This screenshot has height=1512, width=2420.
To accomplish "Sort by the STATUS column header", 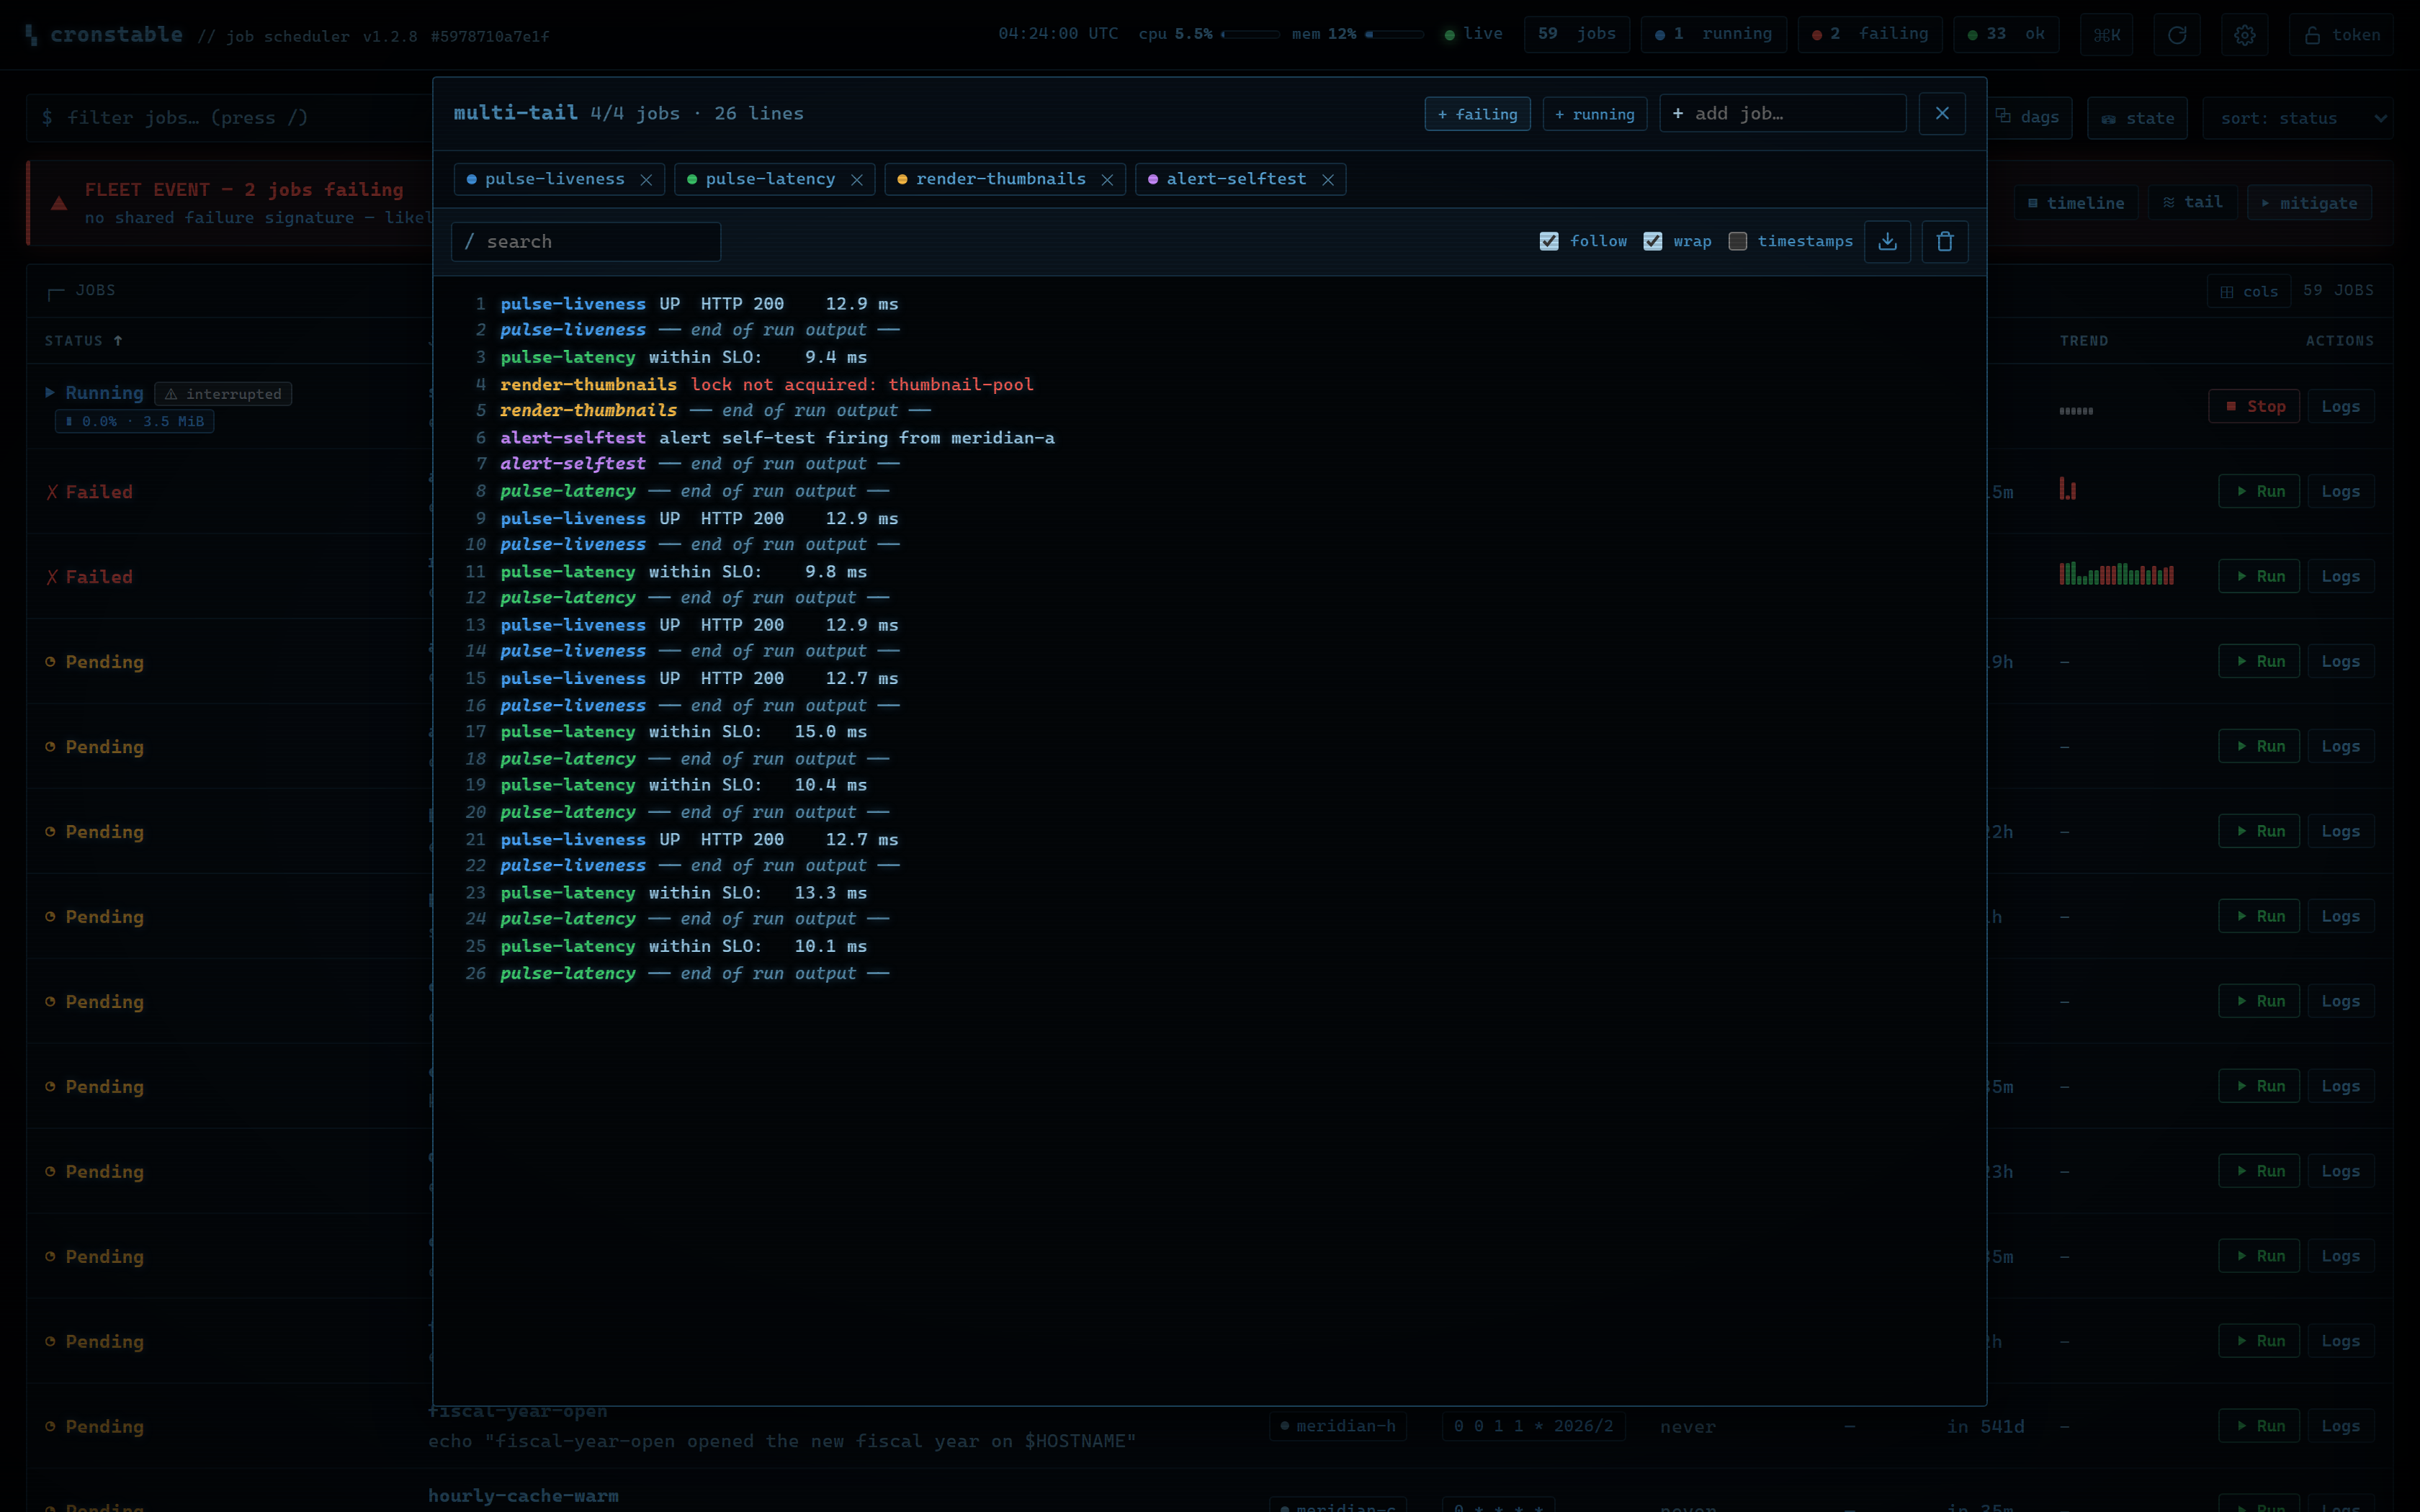I will click(83, 341).
